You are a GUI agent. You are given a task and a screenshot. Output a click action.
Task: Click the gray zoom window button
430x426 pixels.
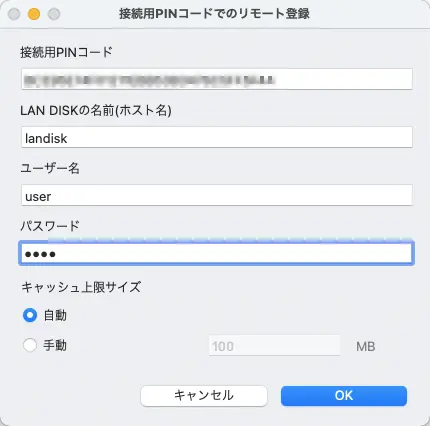click(54, 14)
